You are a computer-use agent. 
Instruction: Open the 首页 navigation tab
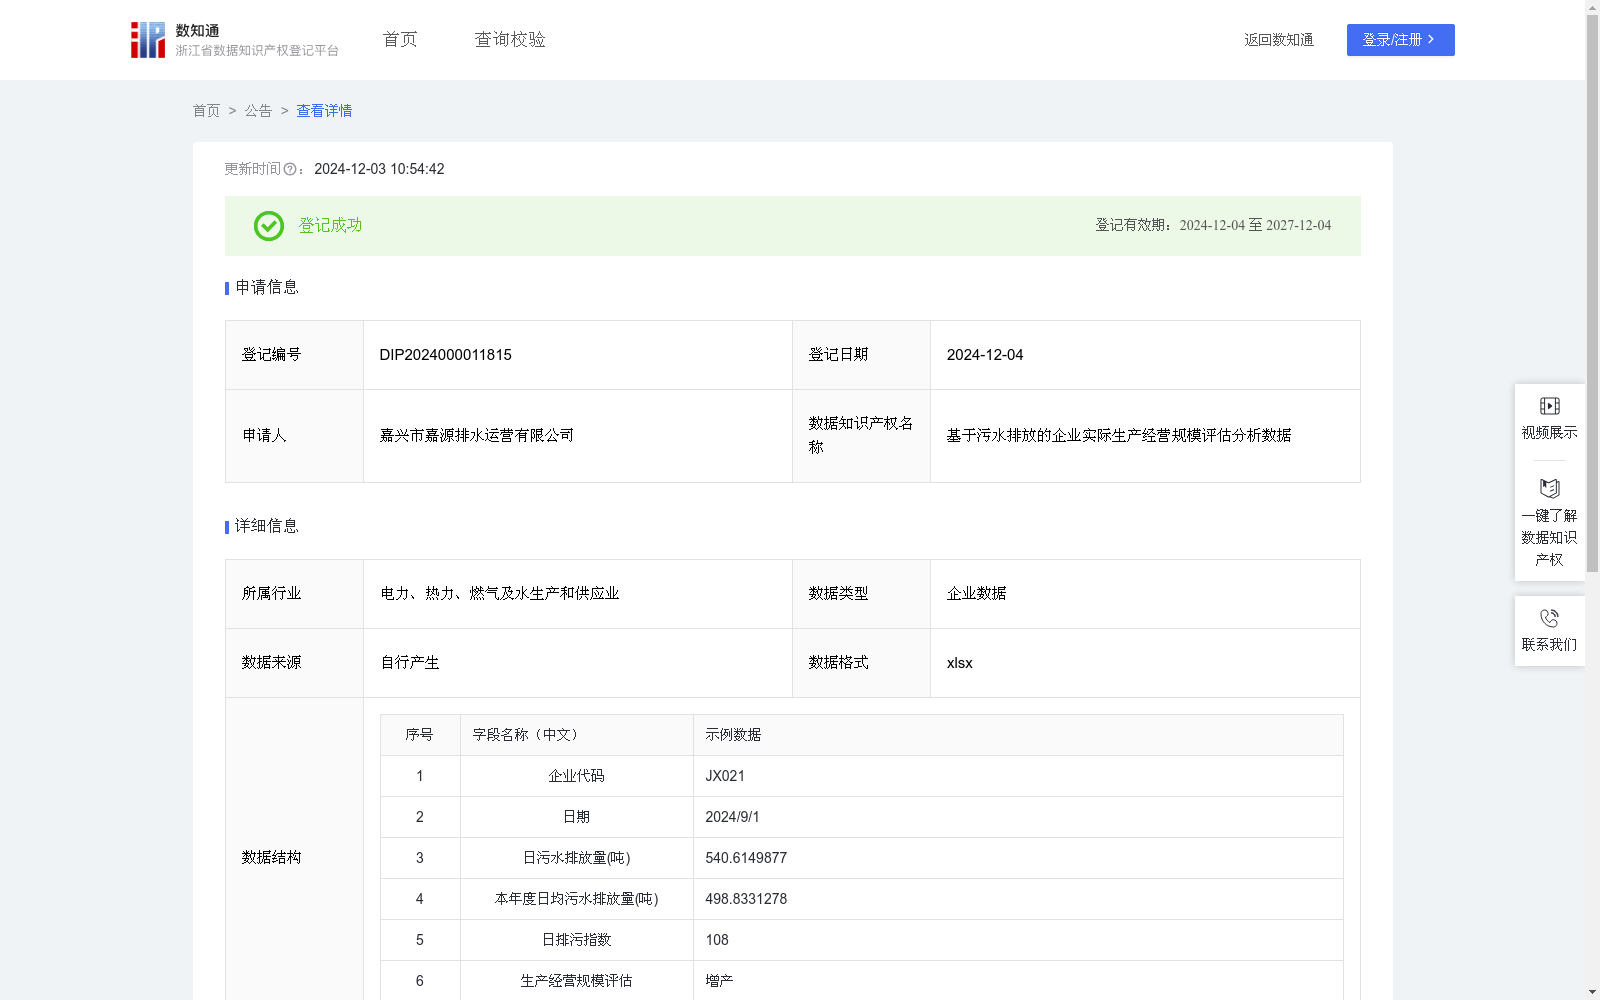tap(400, 40)
